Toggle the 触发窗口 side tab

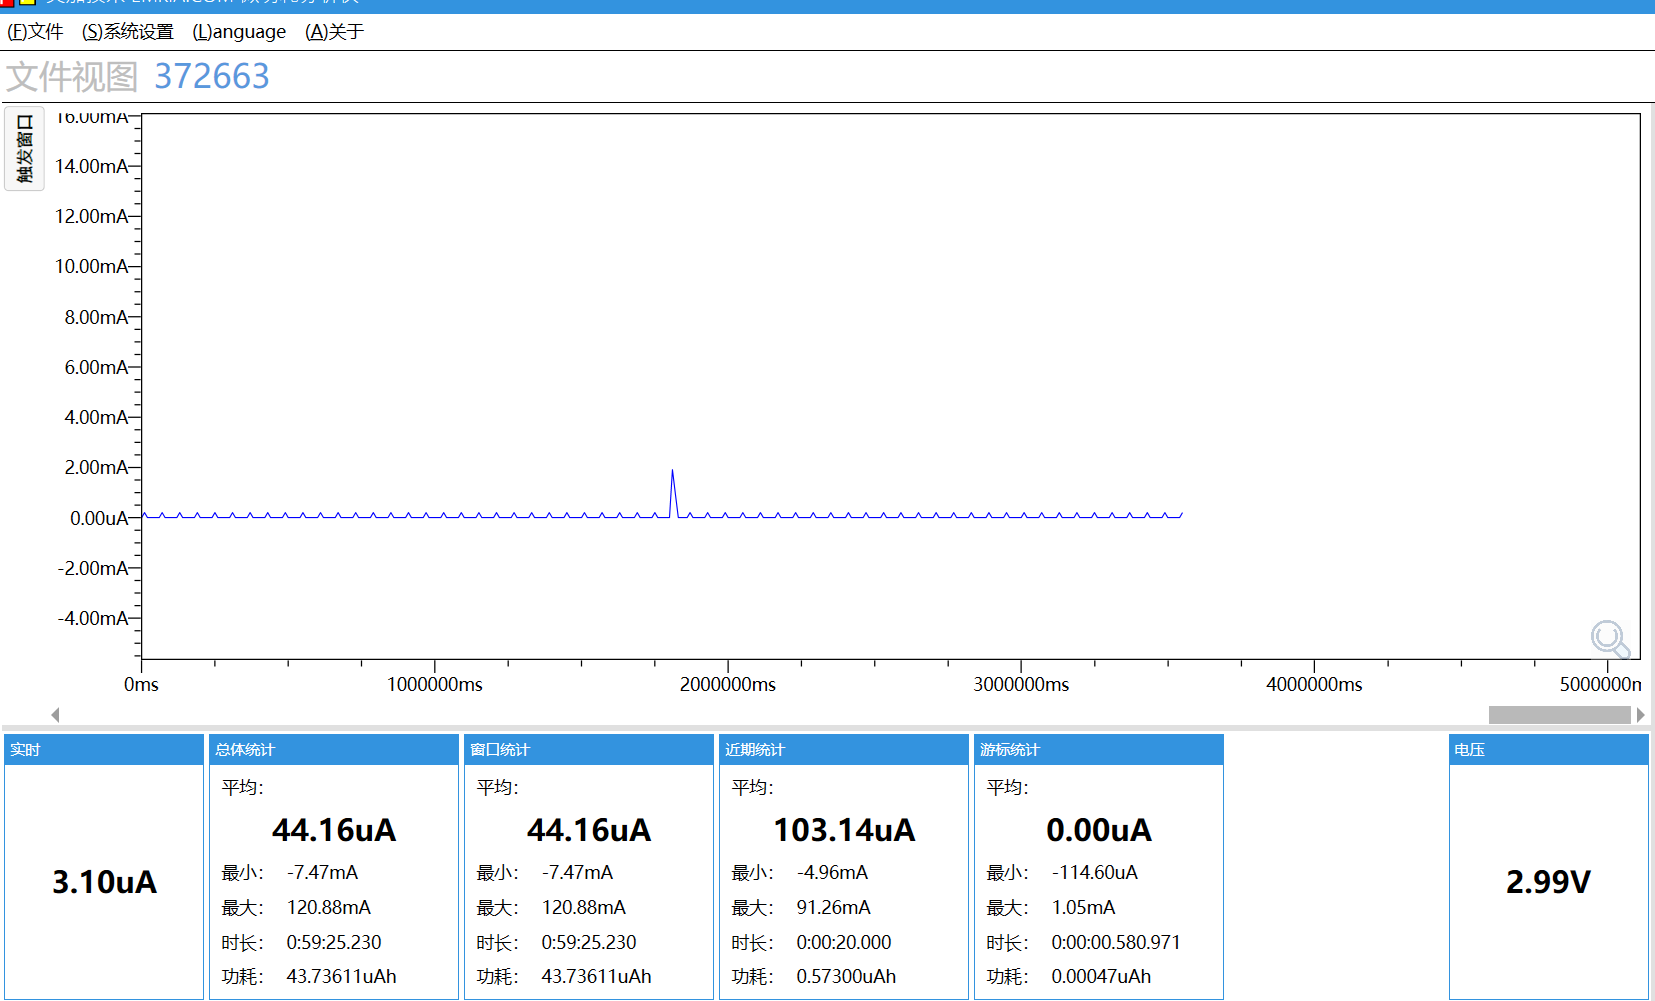point(25,148)
